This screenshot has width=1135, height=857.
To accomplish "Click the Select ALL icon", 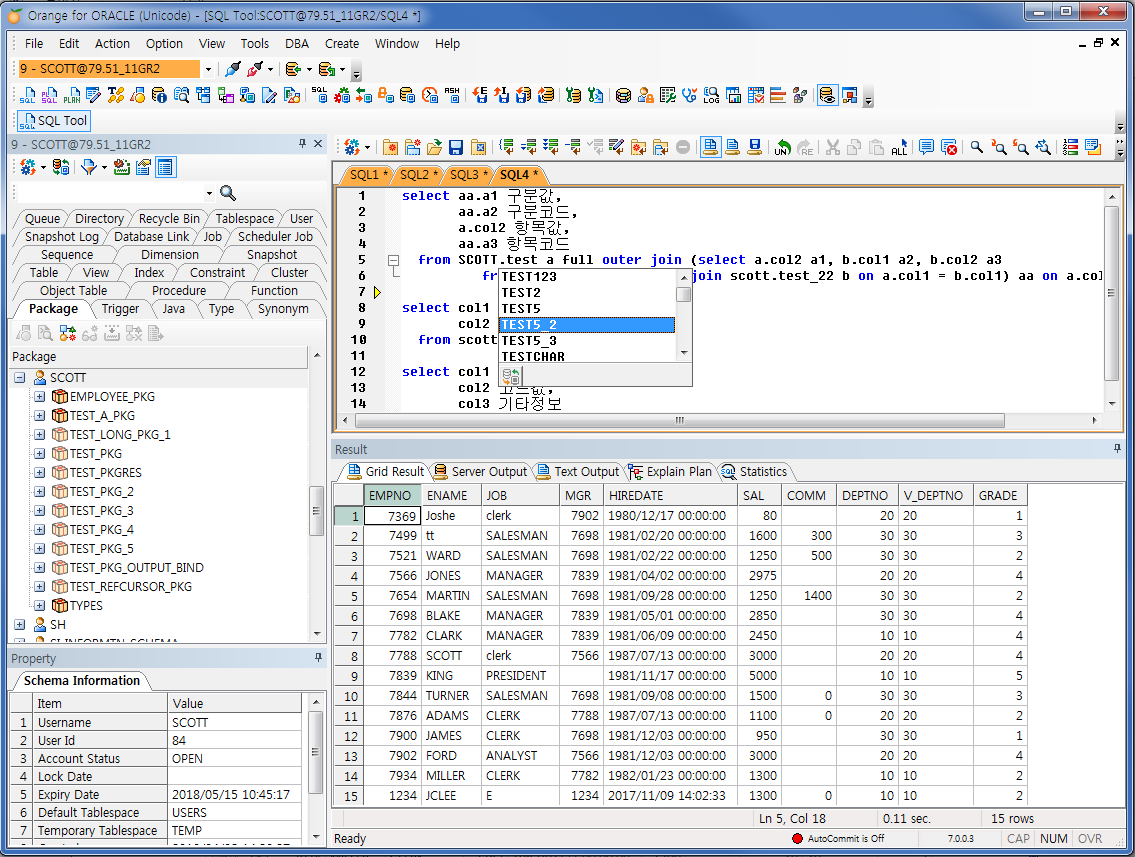I will [899, 148].
